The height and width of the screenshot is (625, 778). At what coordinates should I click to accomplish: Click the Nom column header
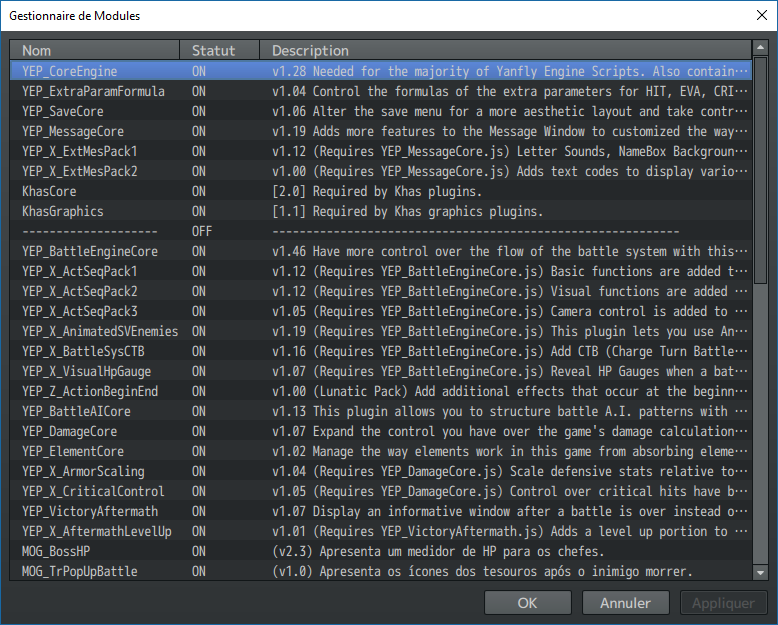[x=94, y=51]
